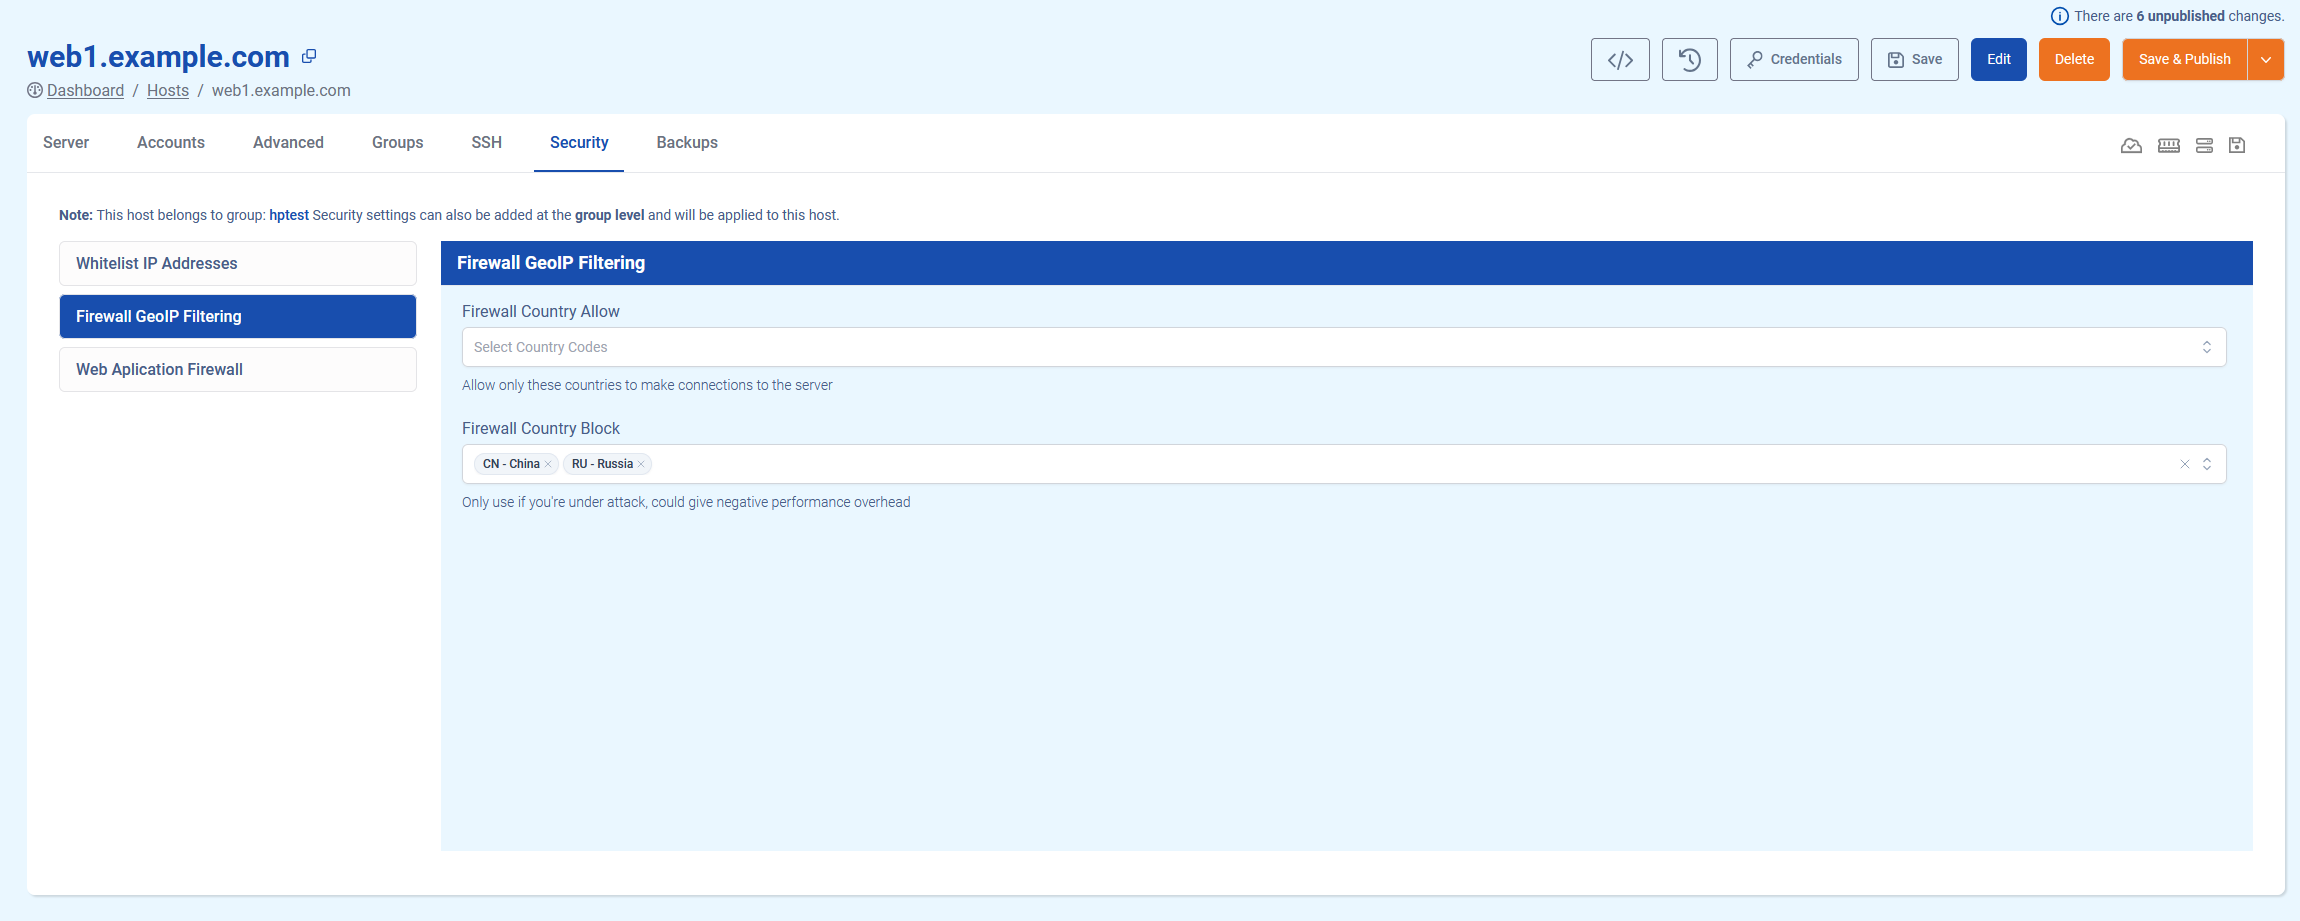Open the Backups tab
Image resolution: width=2300 pixels, height=921 pixels.
tap(687, 143)
